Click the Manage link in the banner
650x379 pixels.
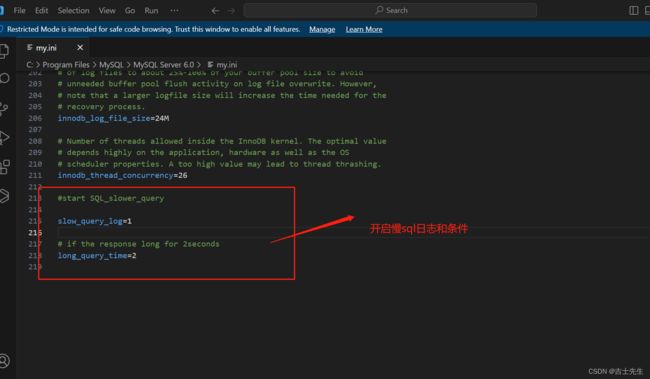[322, 29]
